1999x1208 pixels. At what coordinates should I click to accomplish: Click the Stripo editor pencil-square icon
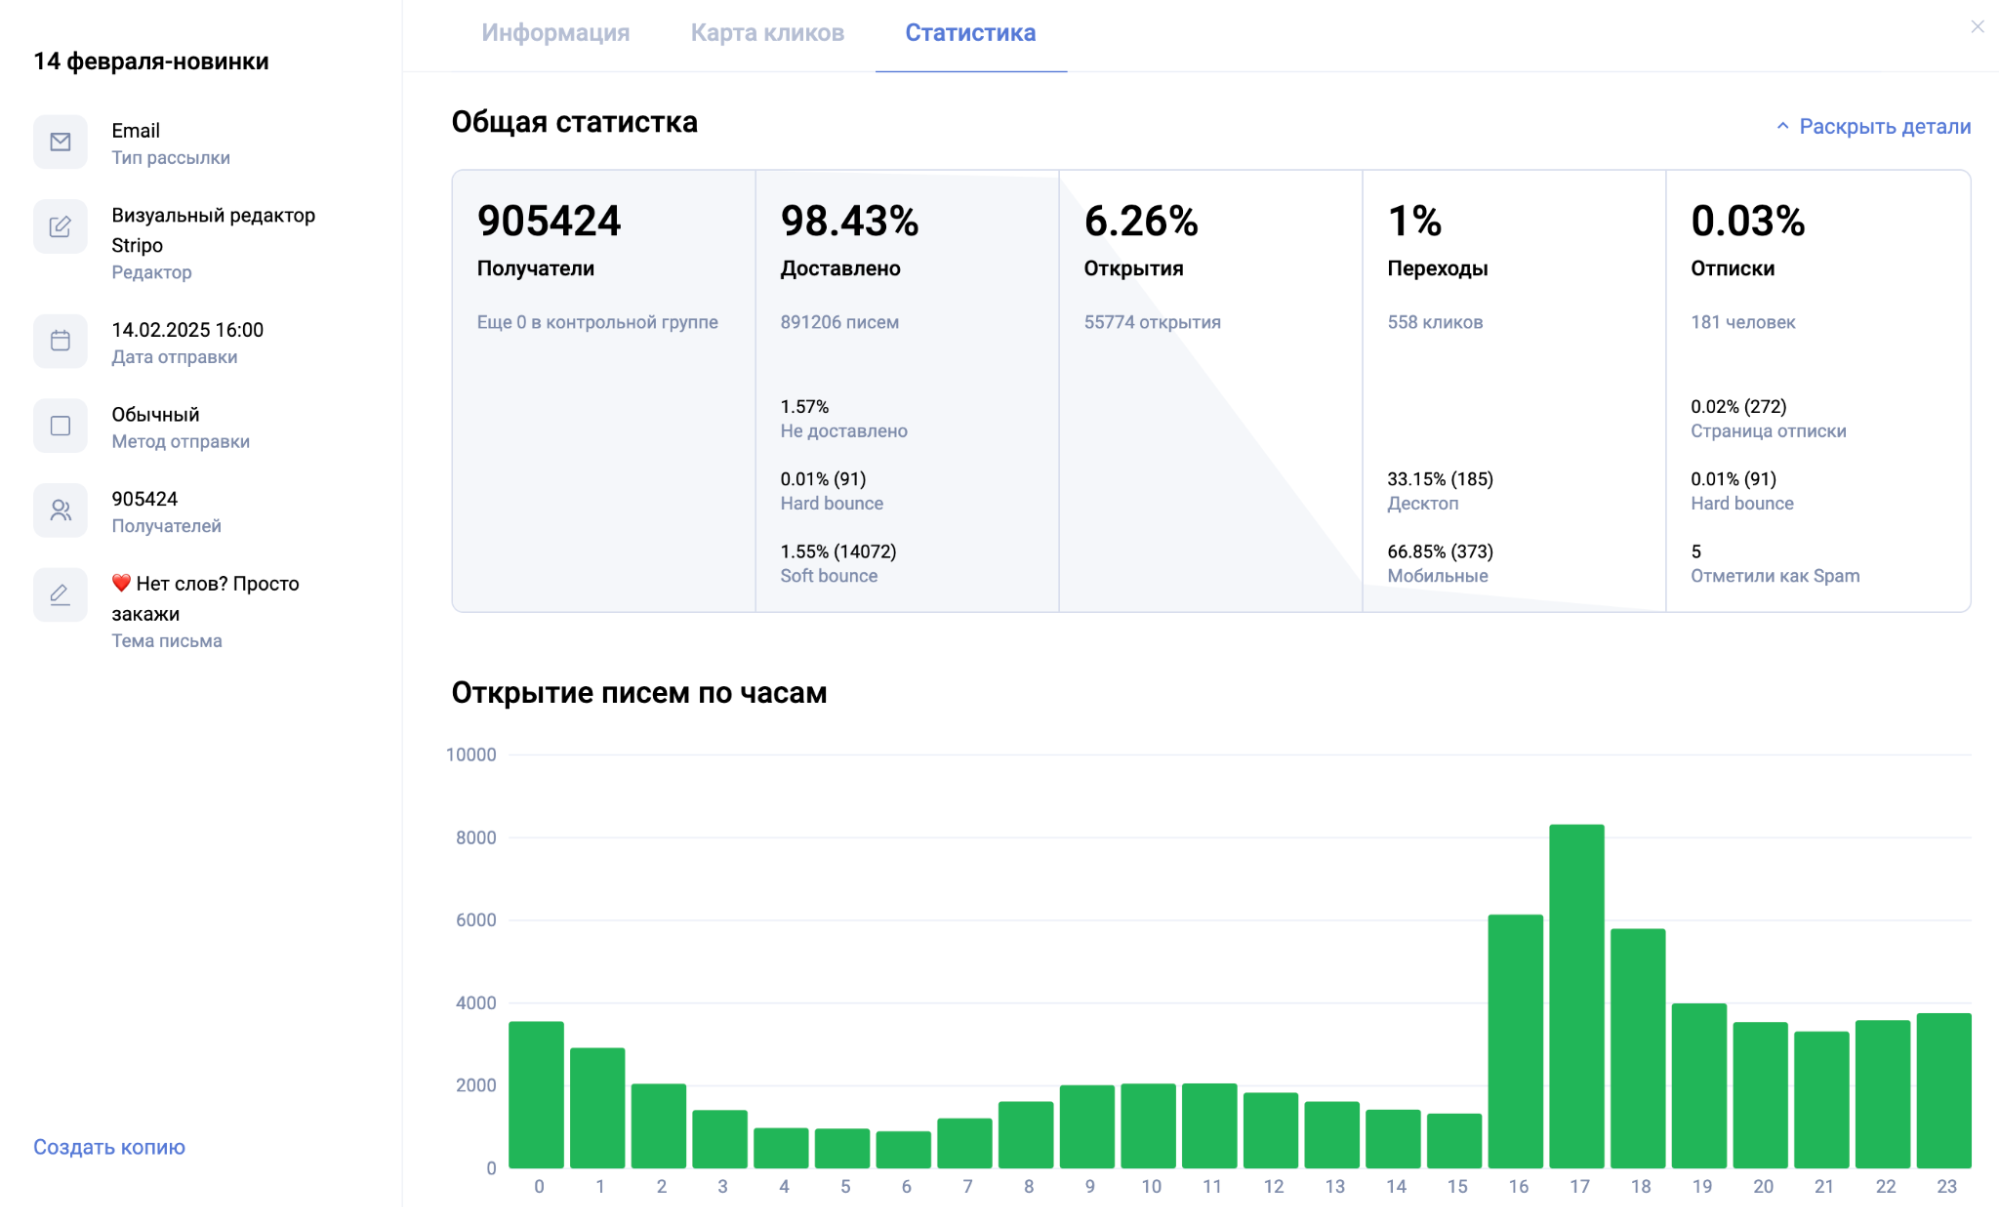(x=60, y=227)
